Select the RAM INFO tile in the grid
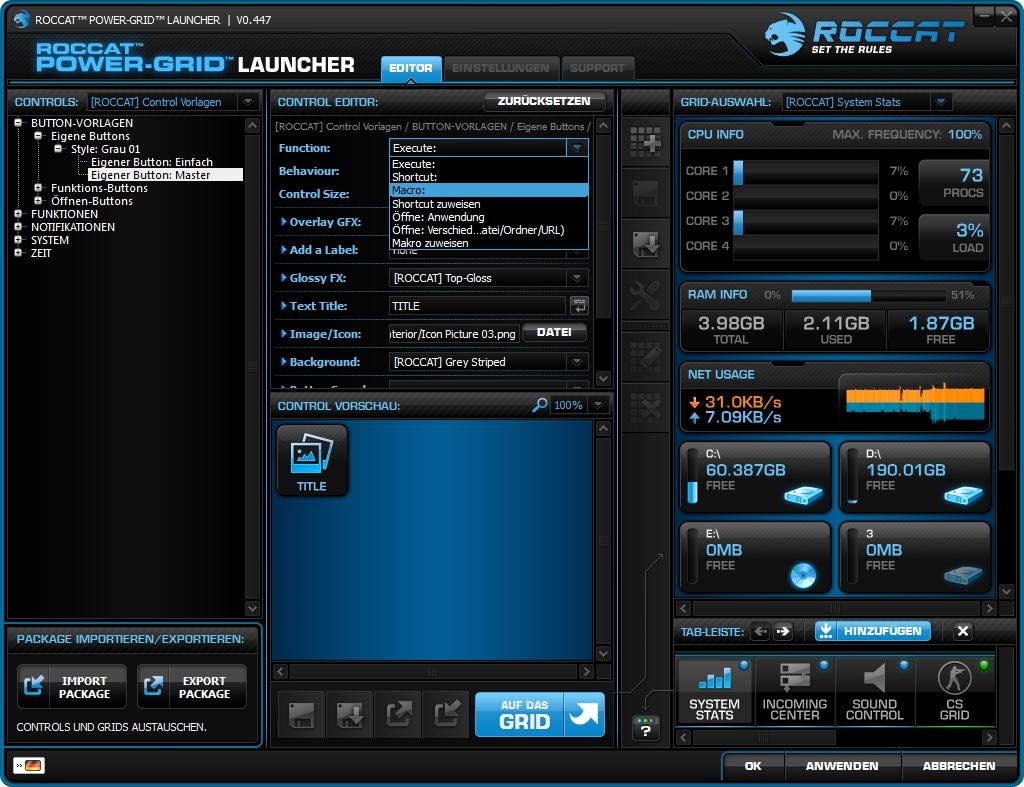Viewport: 1024px width, 787px height. (835, 318)
